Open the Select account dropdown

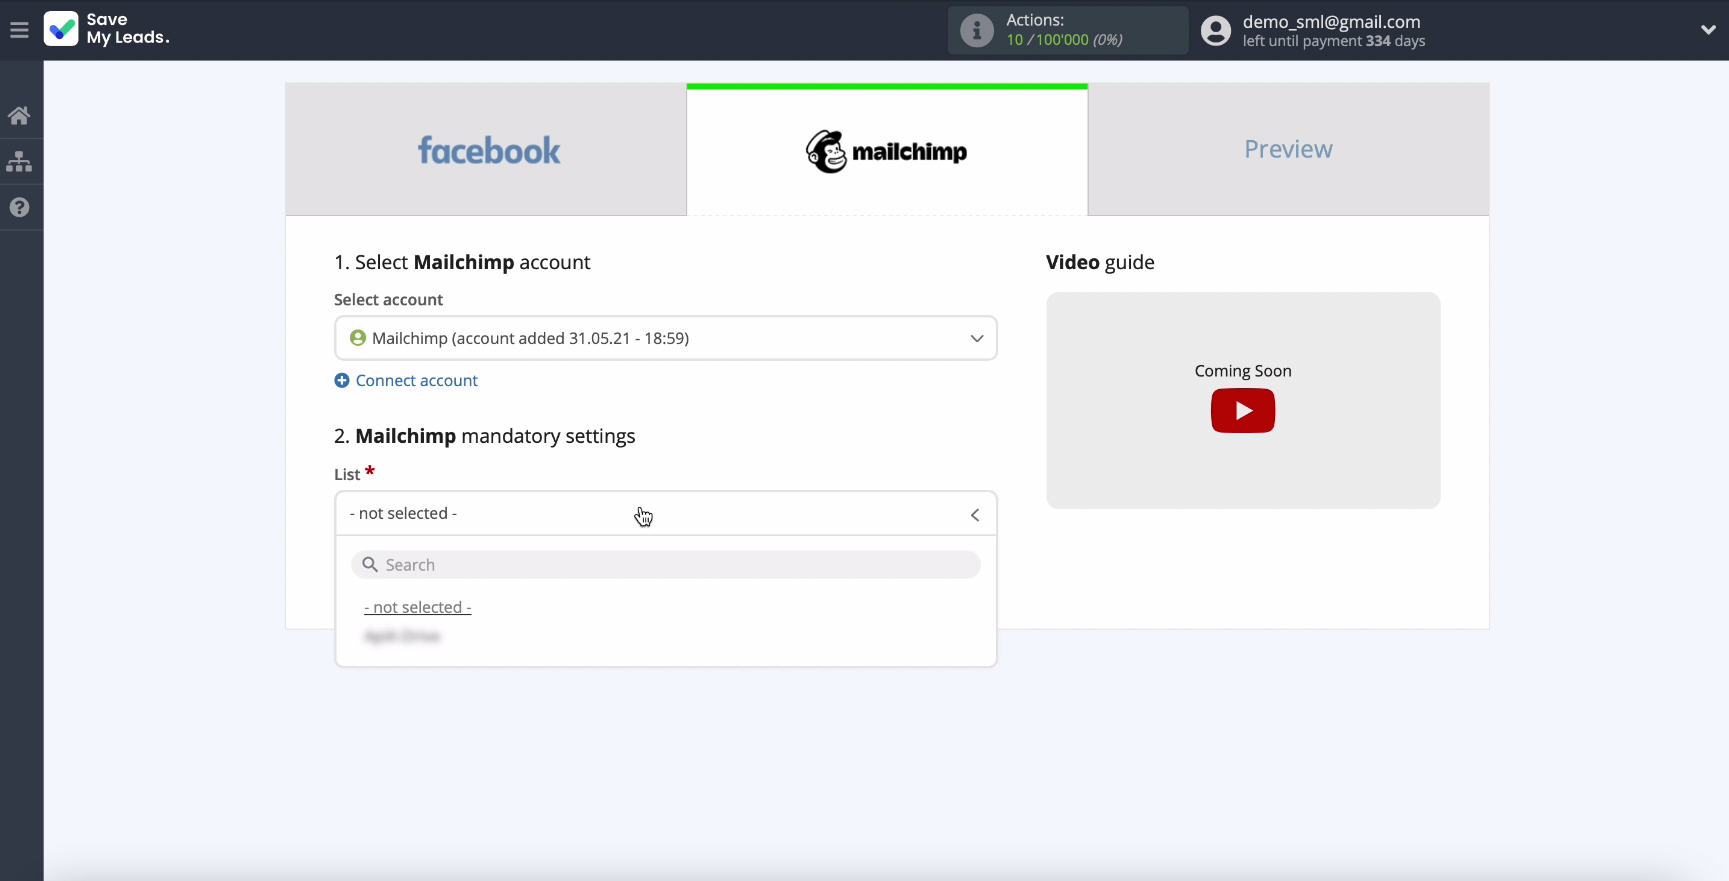pos(665,338)
